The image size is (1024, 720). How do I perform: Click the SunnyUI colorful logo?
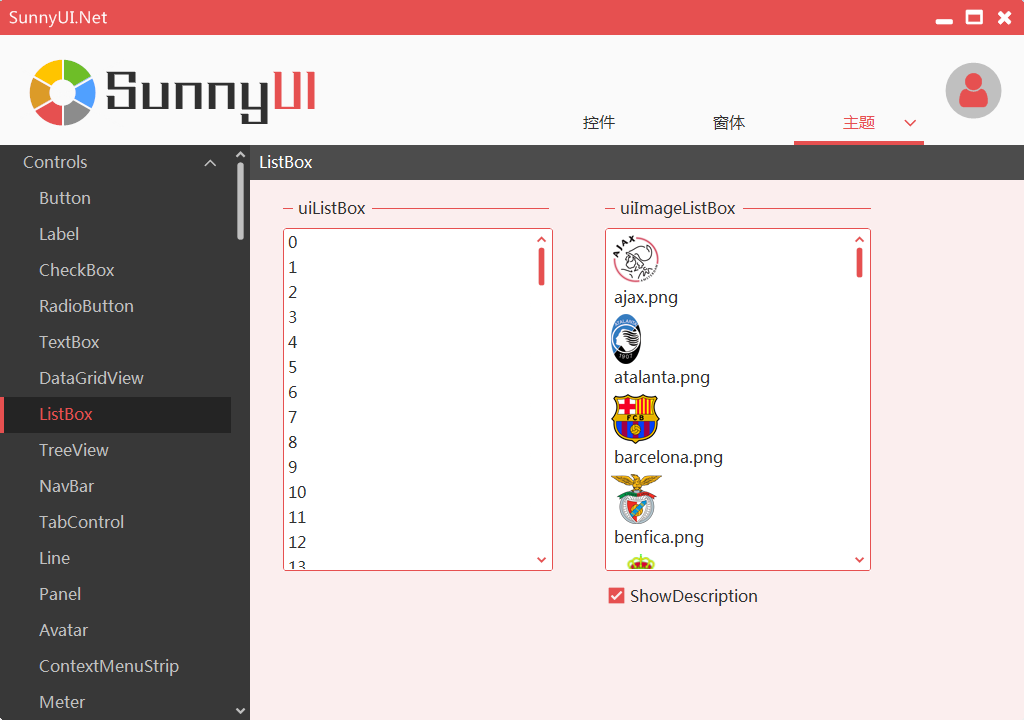click(x=63, y=93)
